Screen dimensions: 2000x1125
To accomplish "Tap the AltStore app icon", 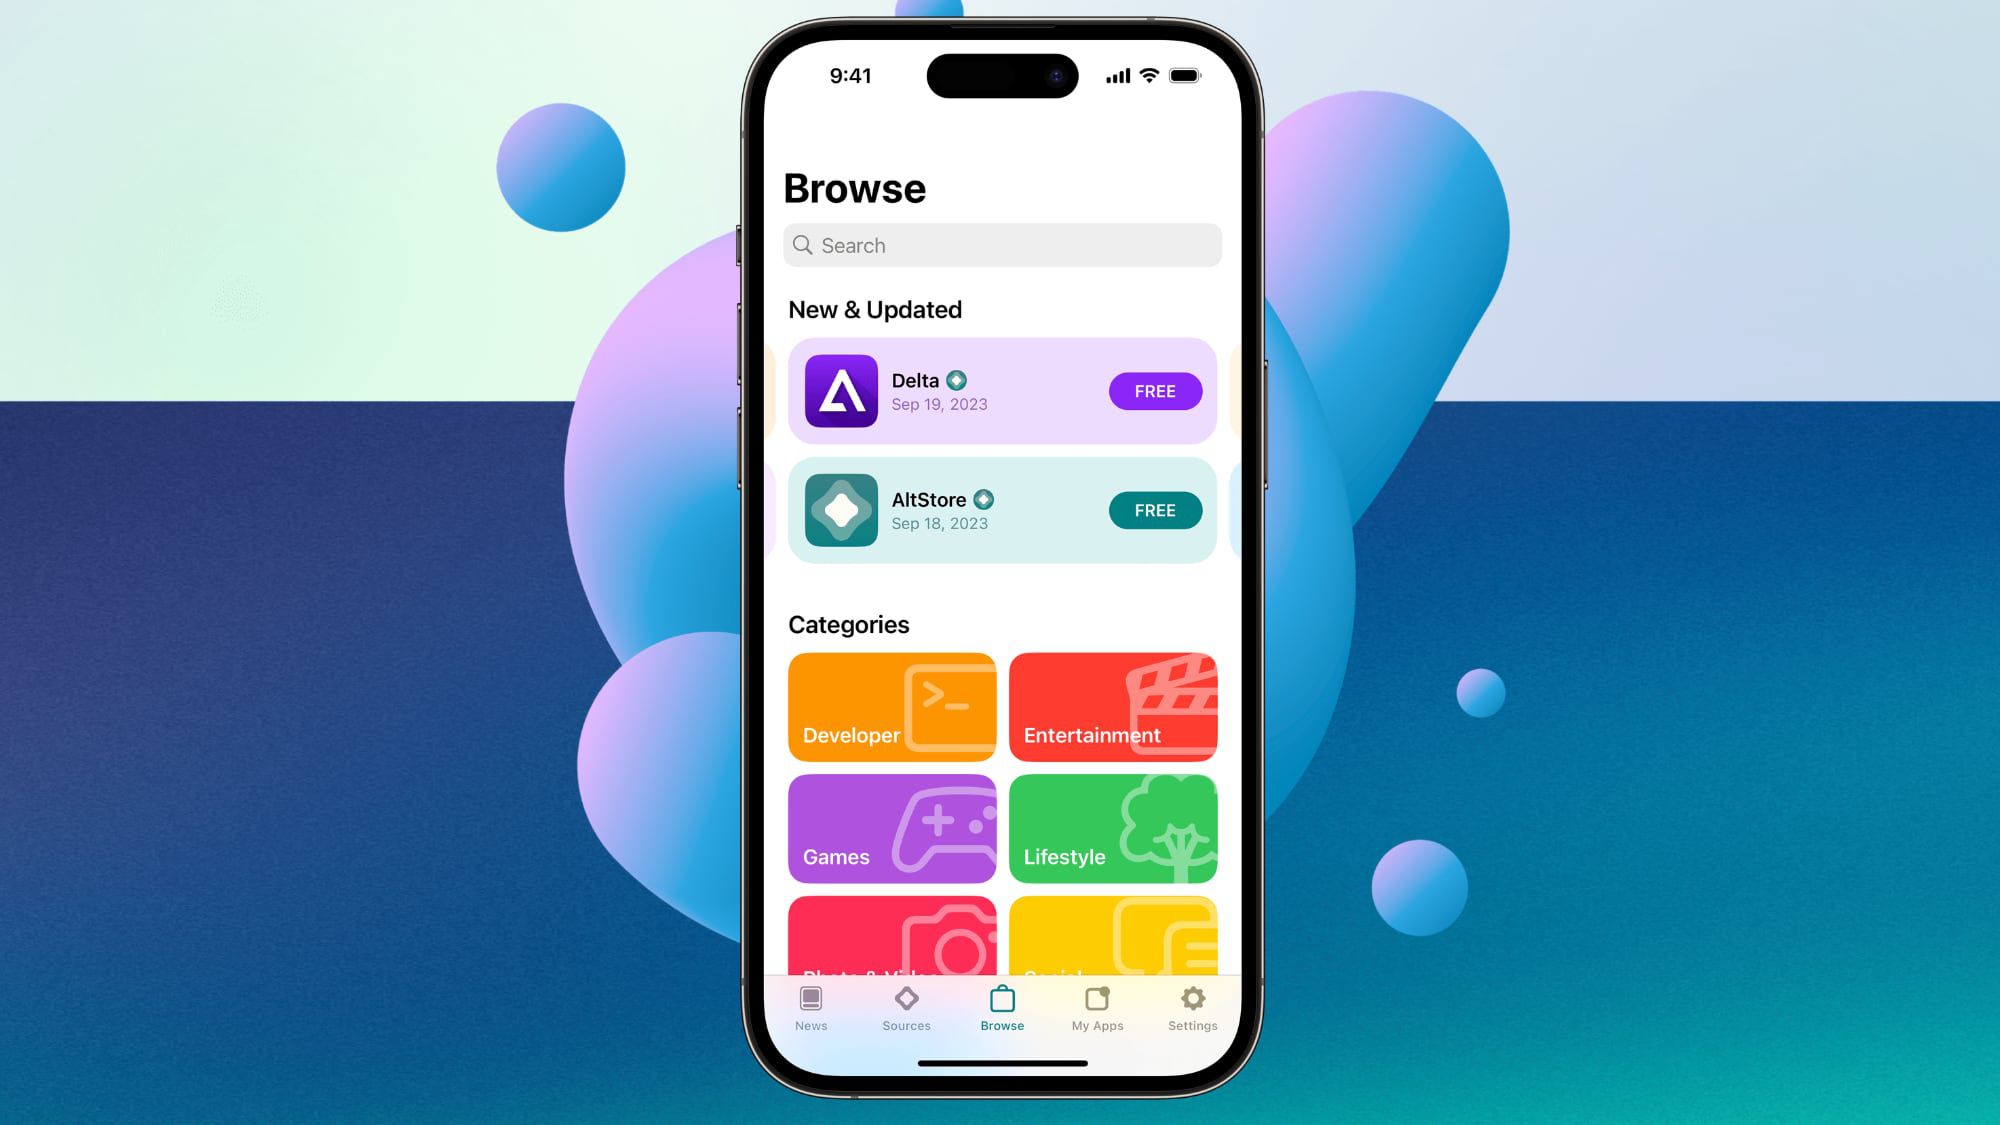I will pyautogui.click(x=842, y=510).
